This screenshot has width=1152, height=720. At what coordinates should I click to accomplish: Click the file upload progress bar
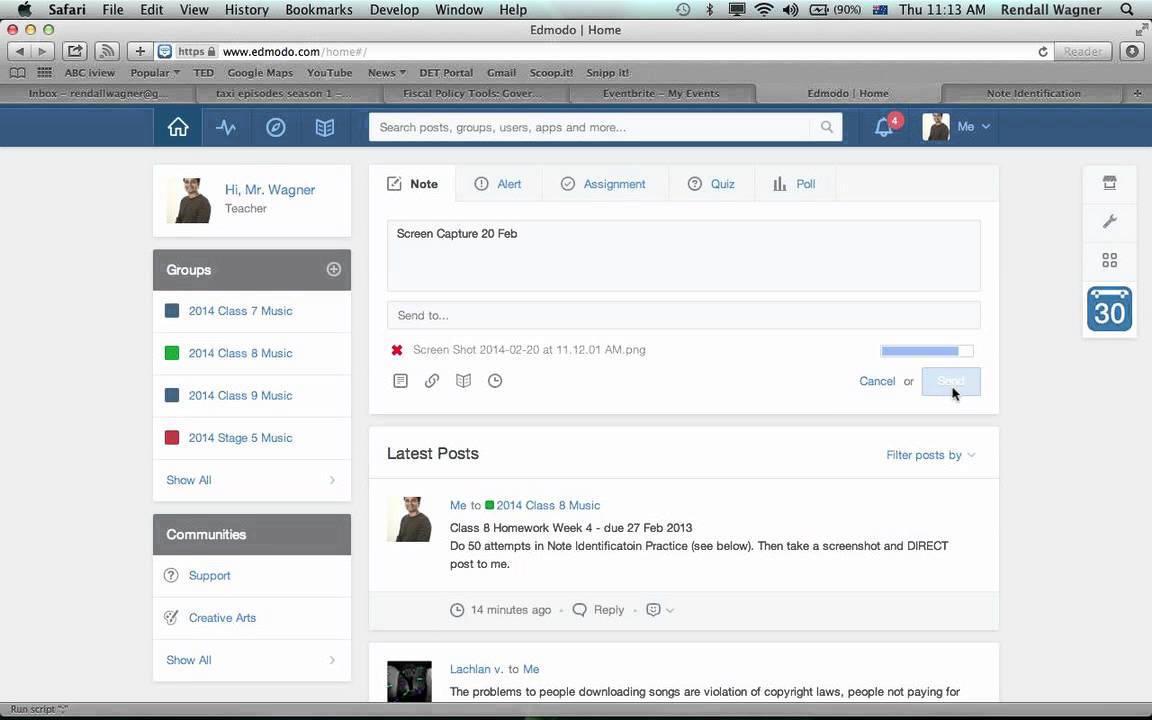[927, 350]
